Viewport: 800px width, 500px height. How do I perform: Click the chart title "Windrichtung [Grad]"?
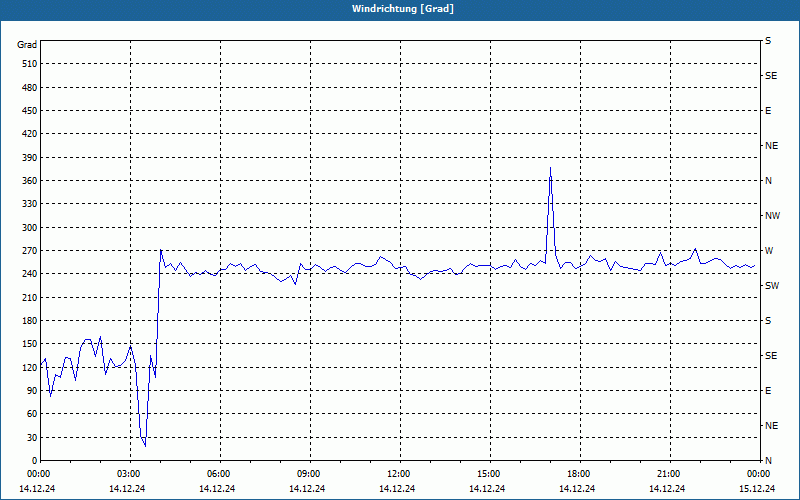pos(403,9)
